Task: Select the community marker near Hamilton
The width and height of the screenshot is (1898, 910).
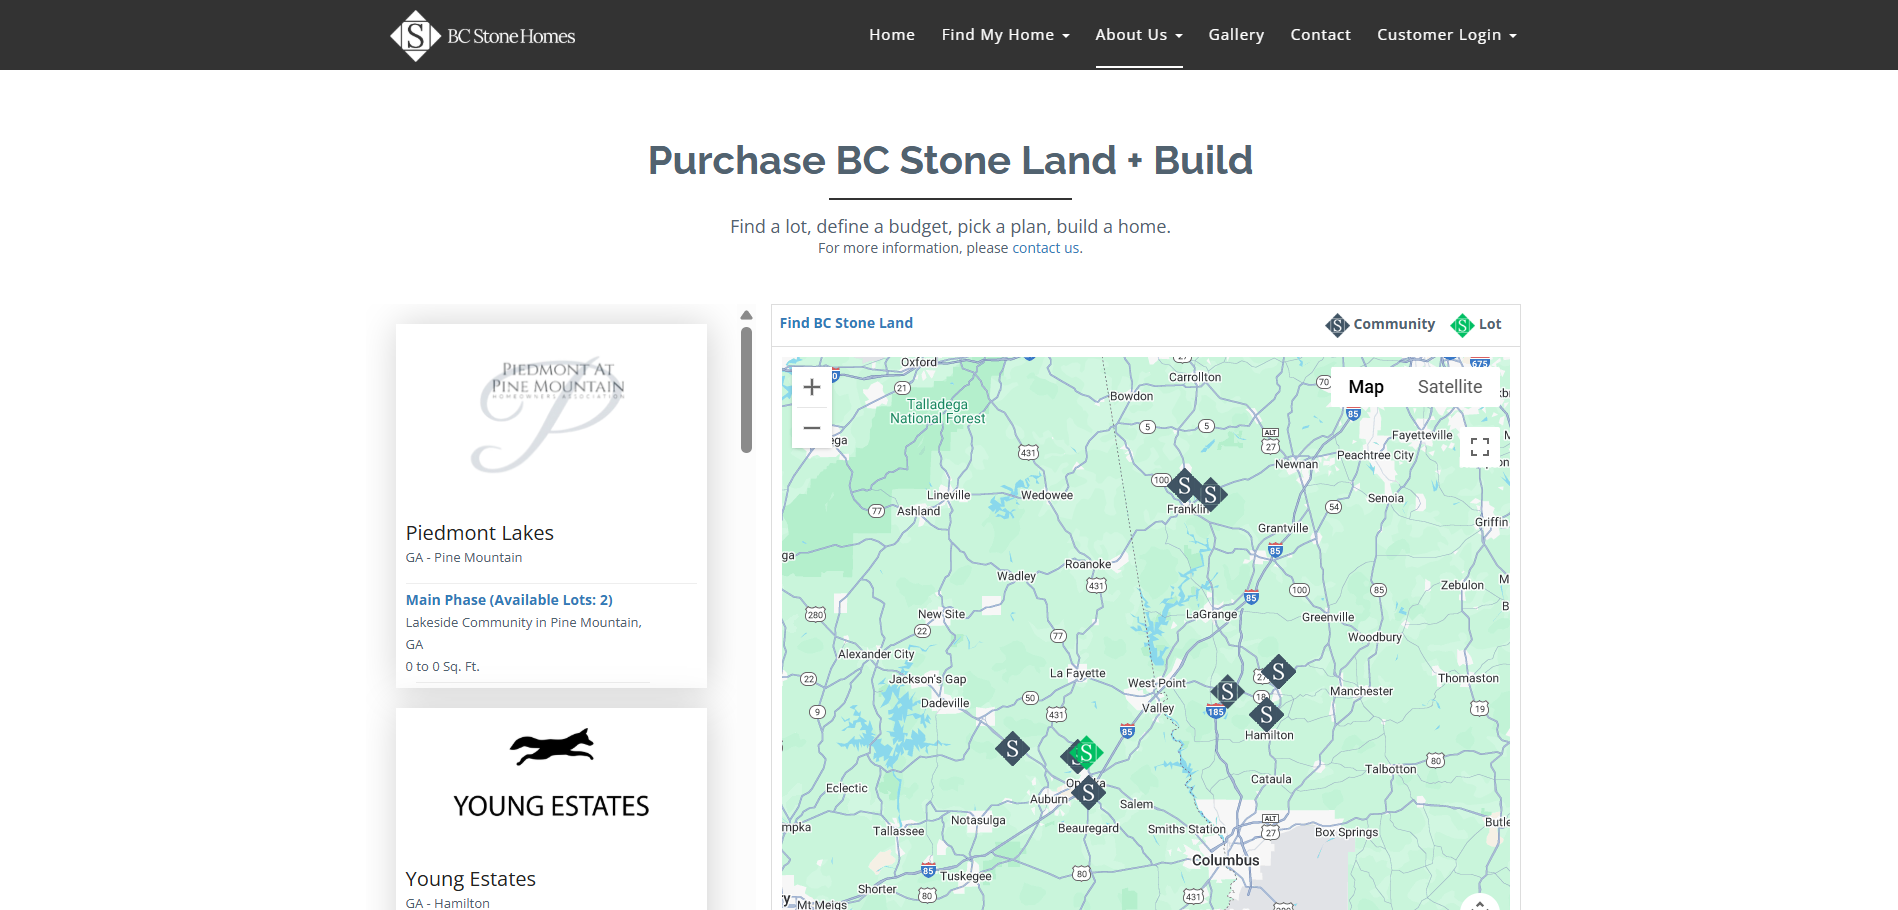Action: (1266, 714)
